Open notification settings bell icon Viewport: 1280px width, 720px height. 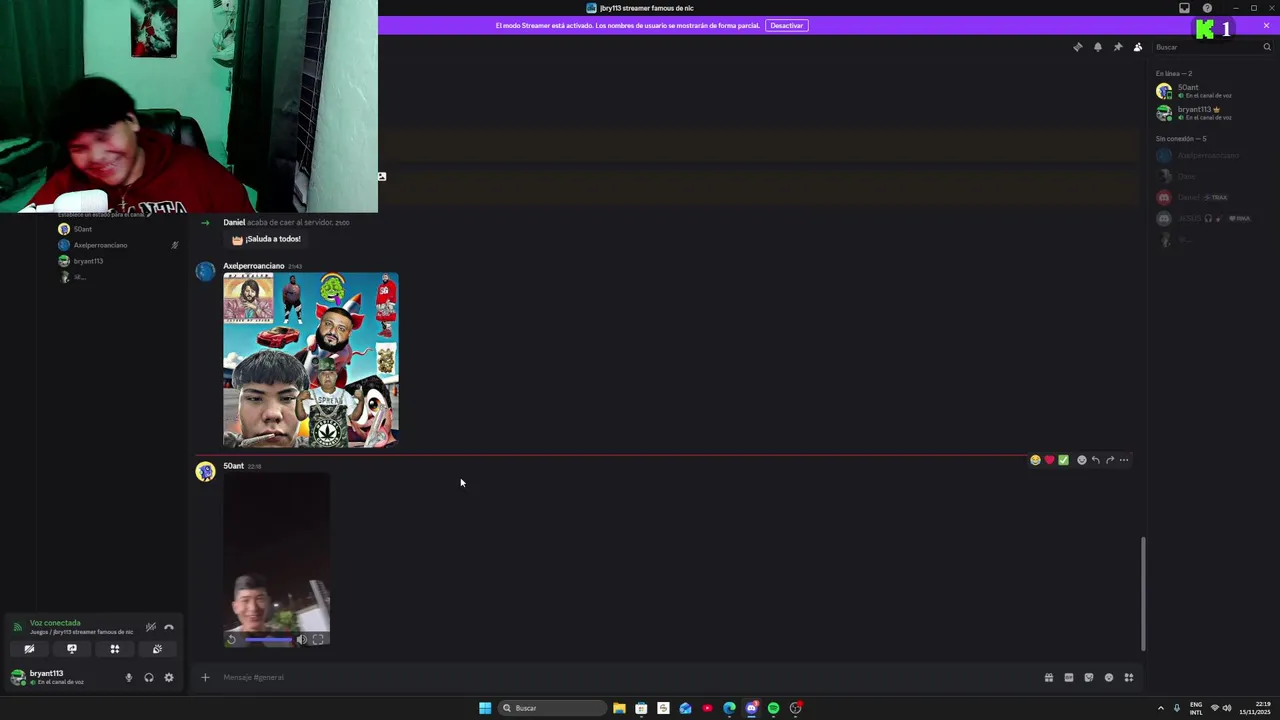[1097, 47]
